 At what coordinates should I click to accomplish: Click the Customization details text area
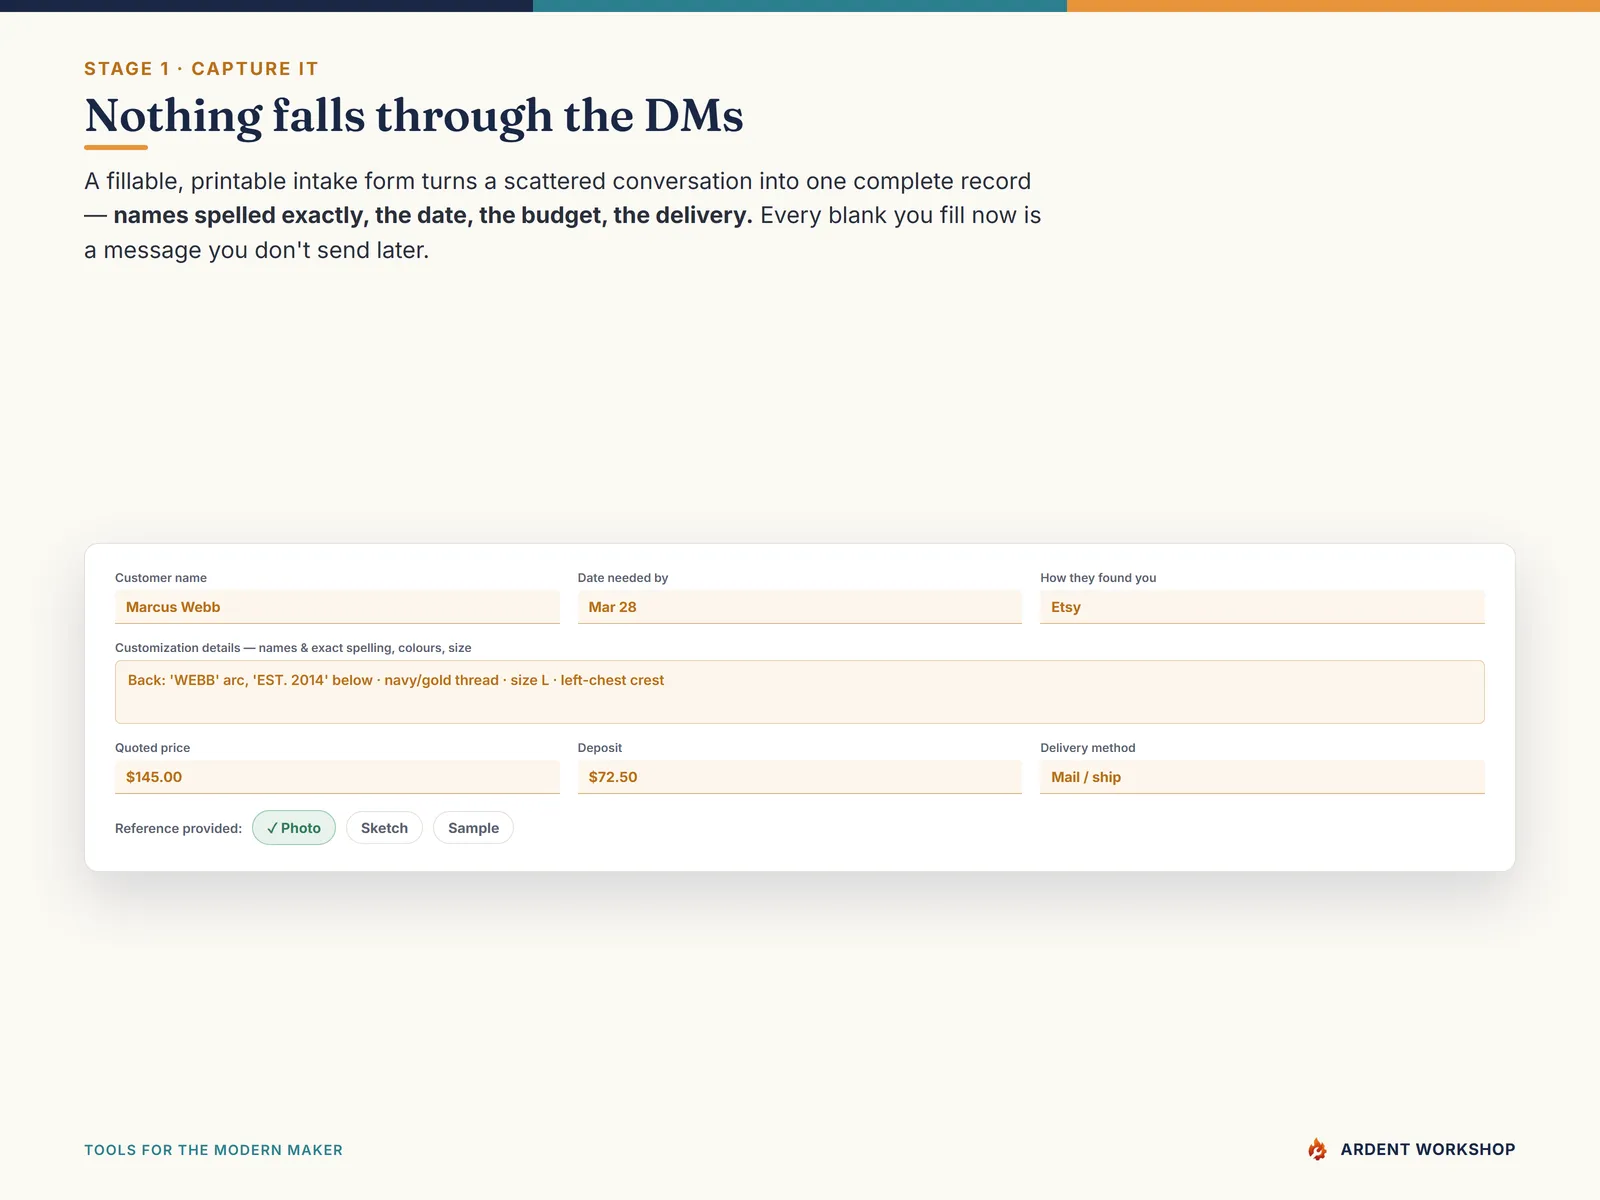(800, 692)
